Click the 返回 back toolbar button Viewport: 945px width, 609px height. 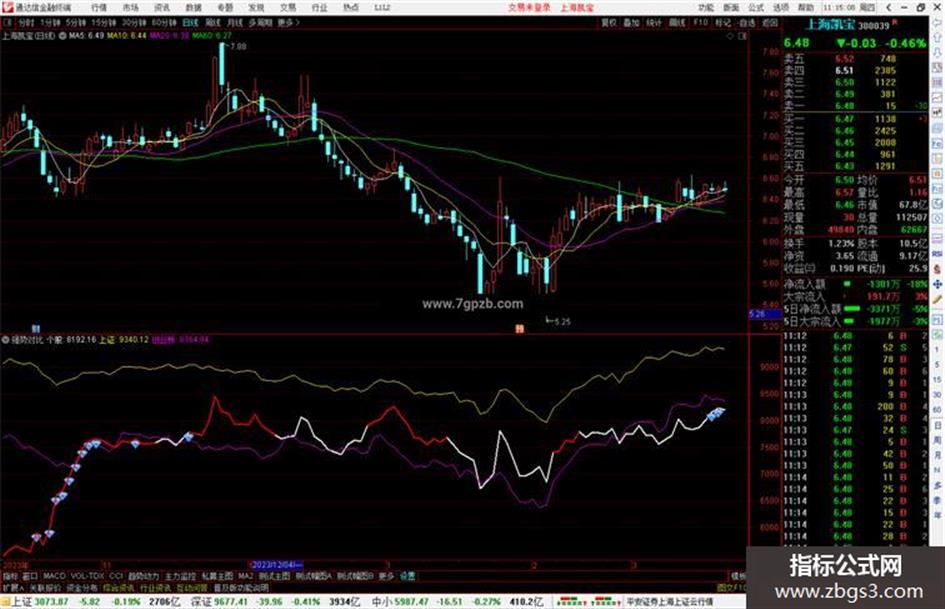click(770, 22)
